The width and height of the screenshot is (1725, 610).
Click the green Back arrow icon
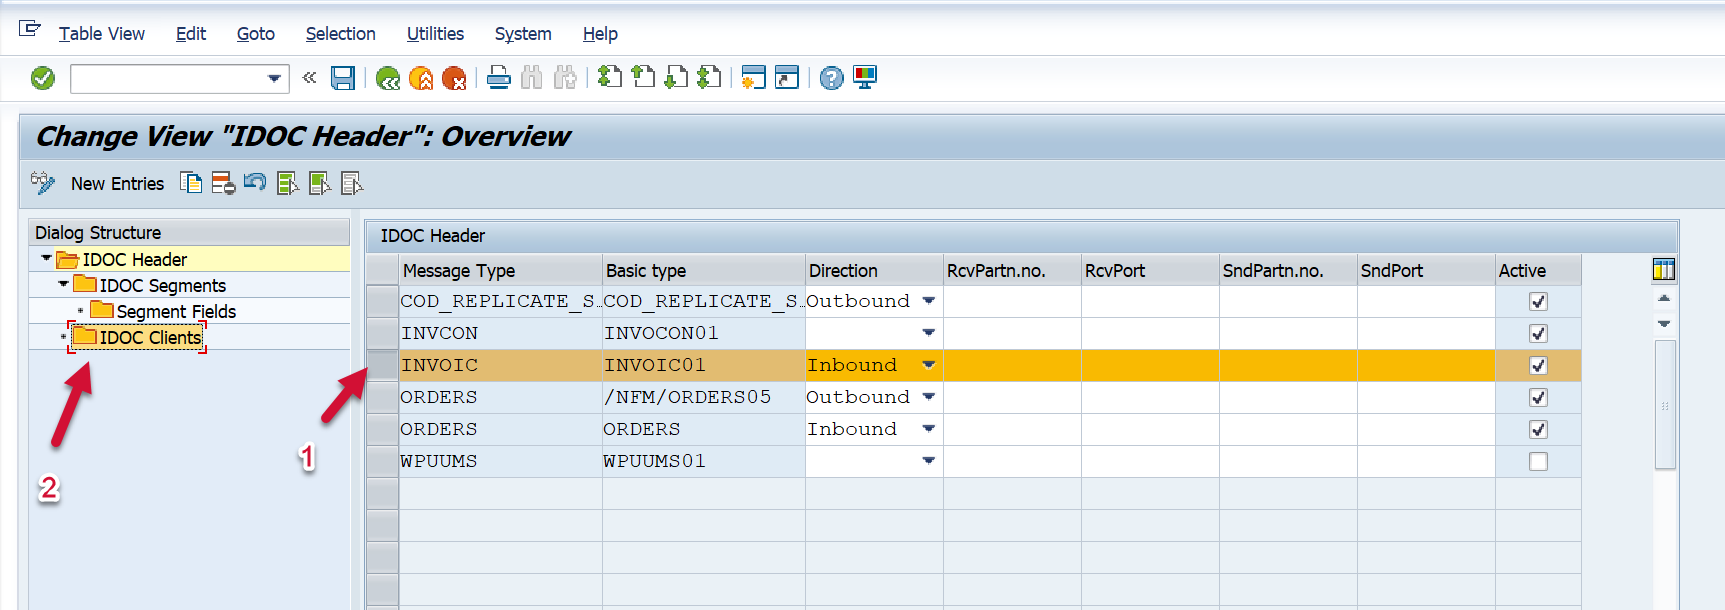pos(388,78)
